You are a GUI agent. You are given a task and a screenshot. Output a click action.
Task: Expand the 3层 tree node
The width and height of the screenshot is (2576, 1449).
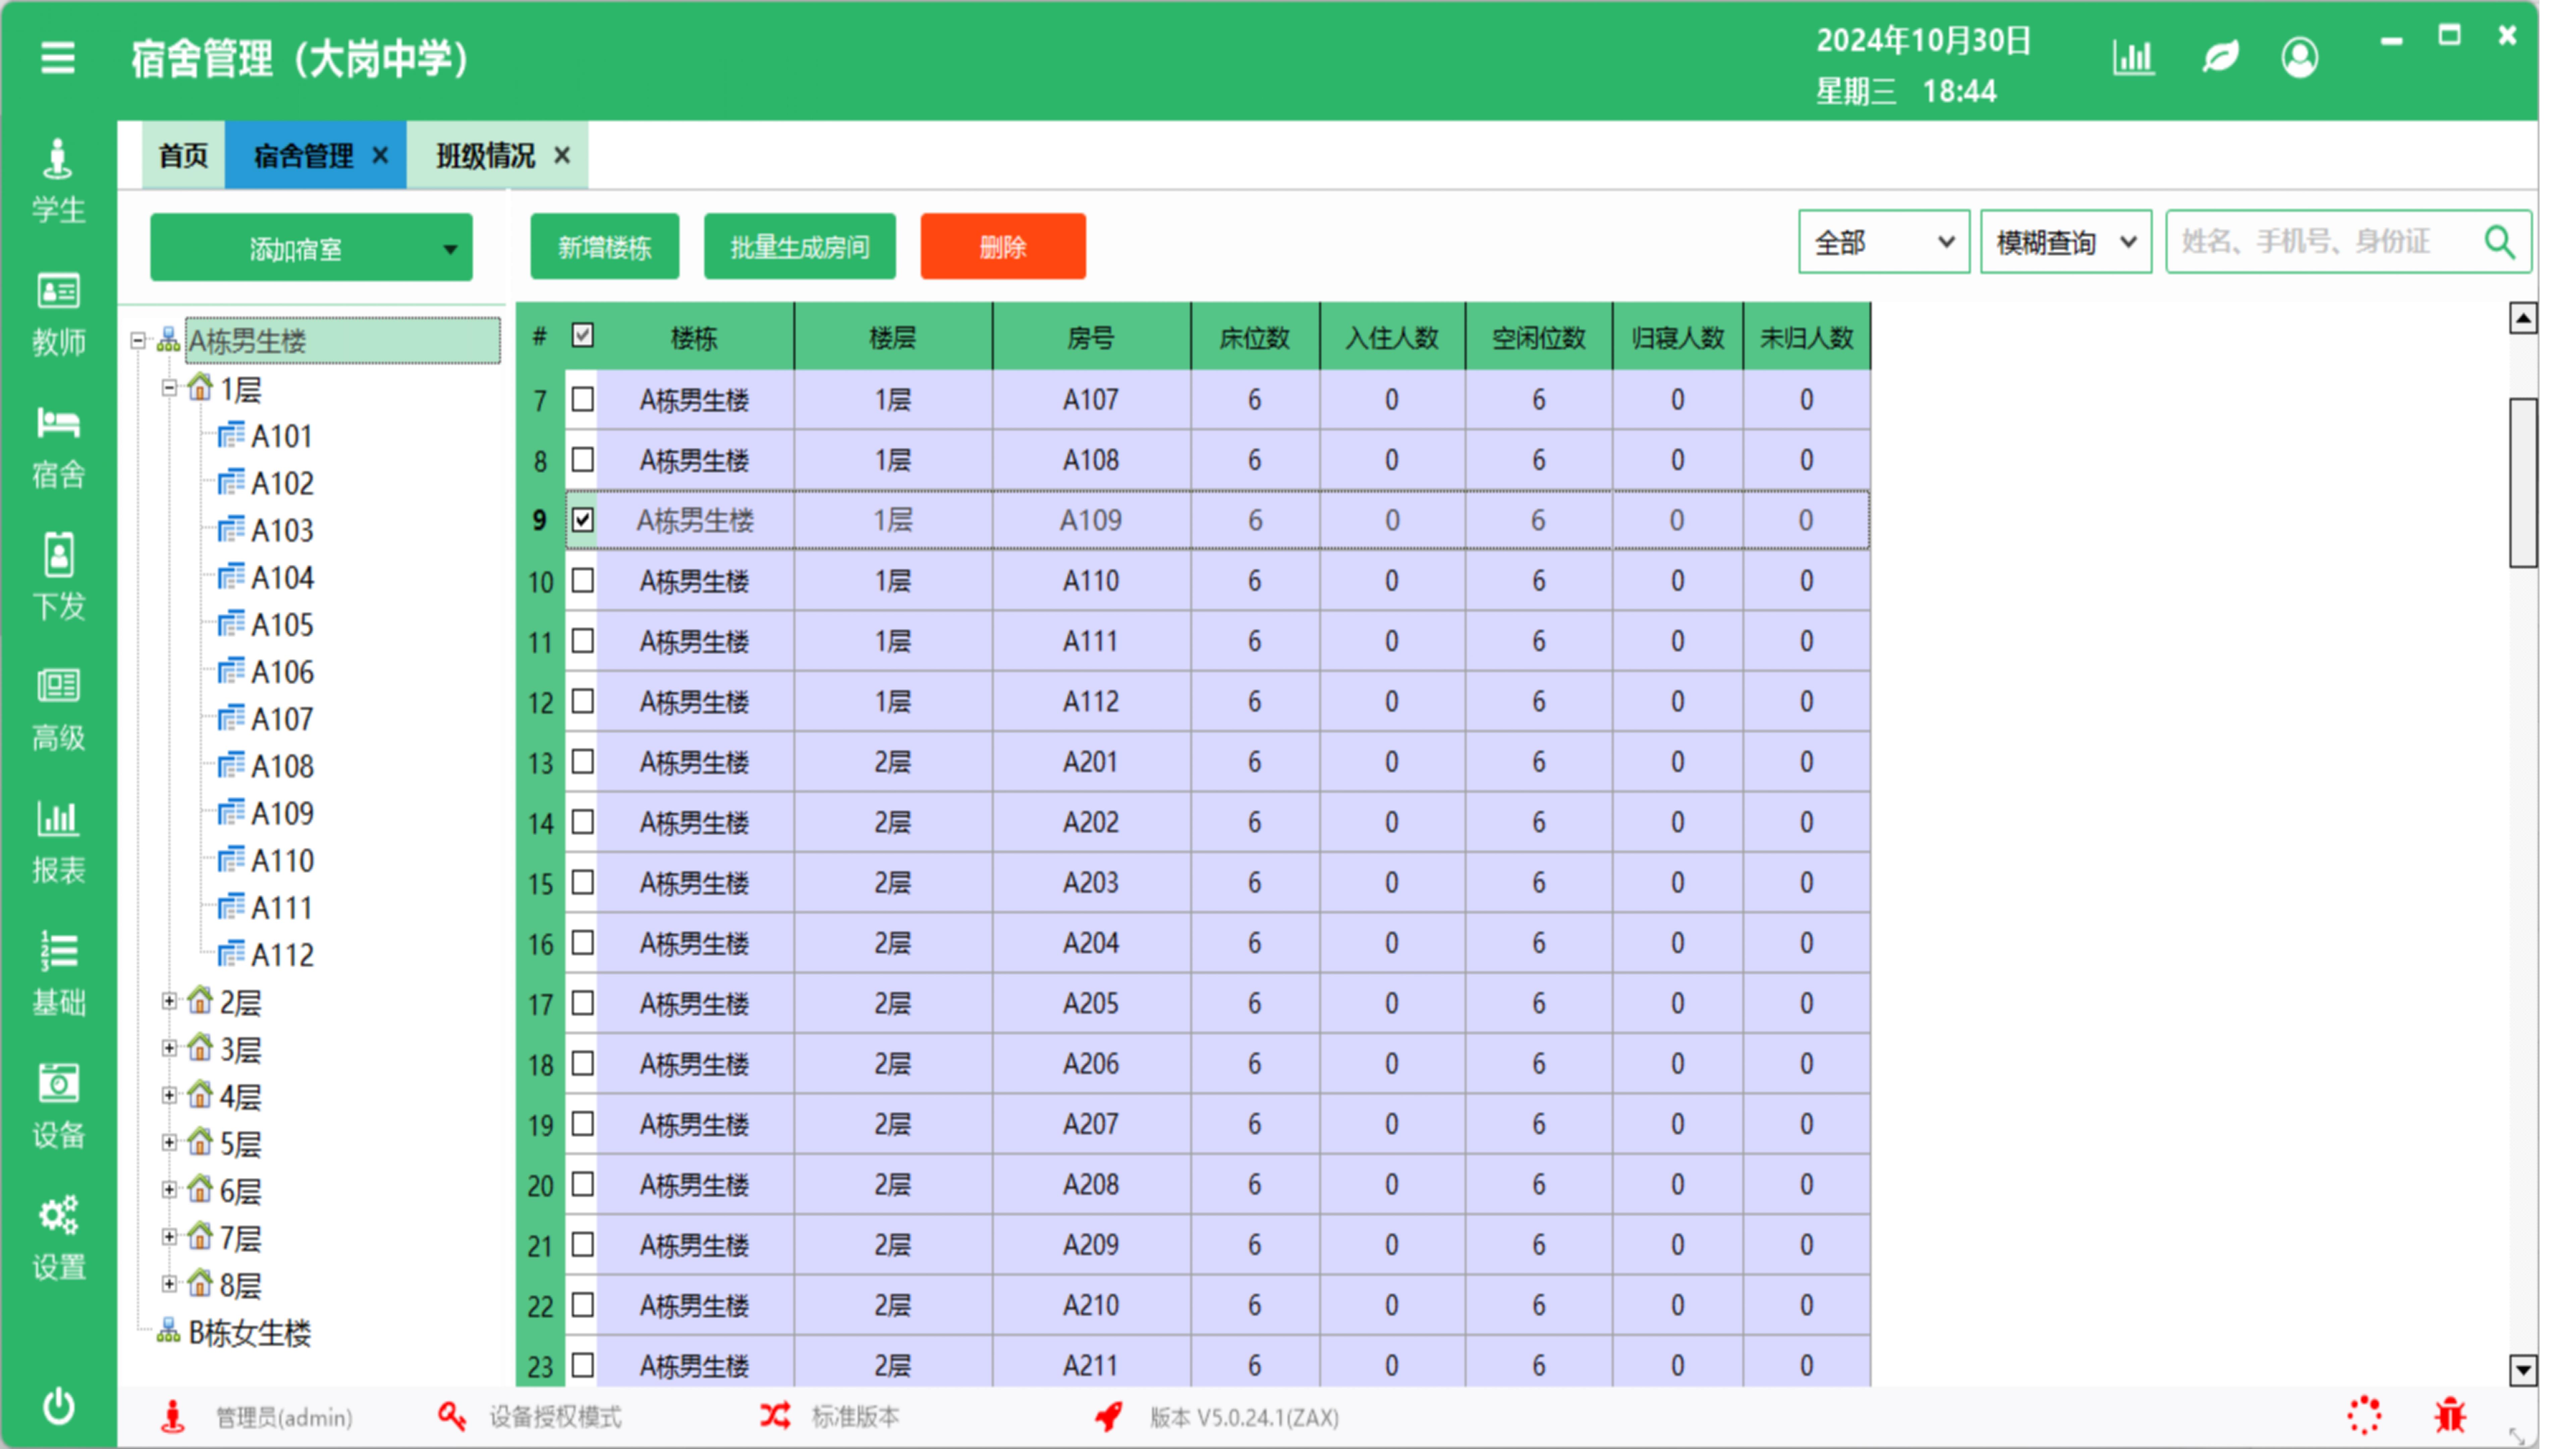pyautogui.click(x=169, y=1048)
